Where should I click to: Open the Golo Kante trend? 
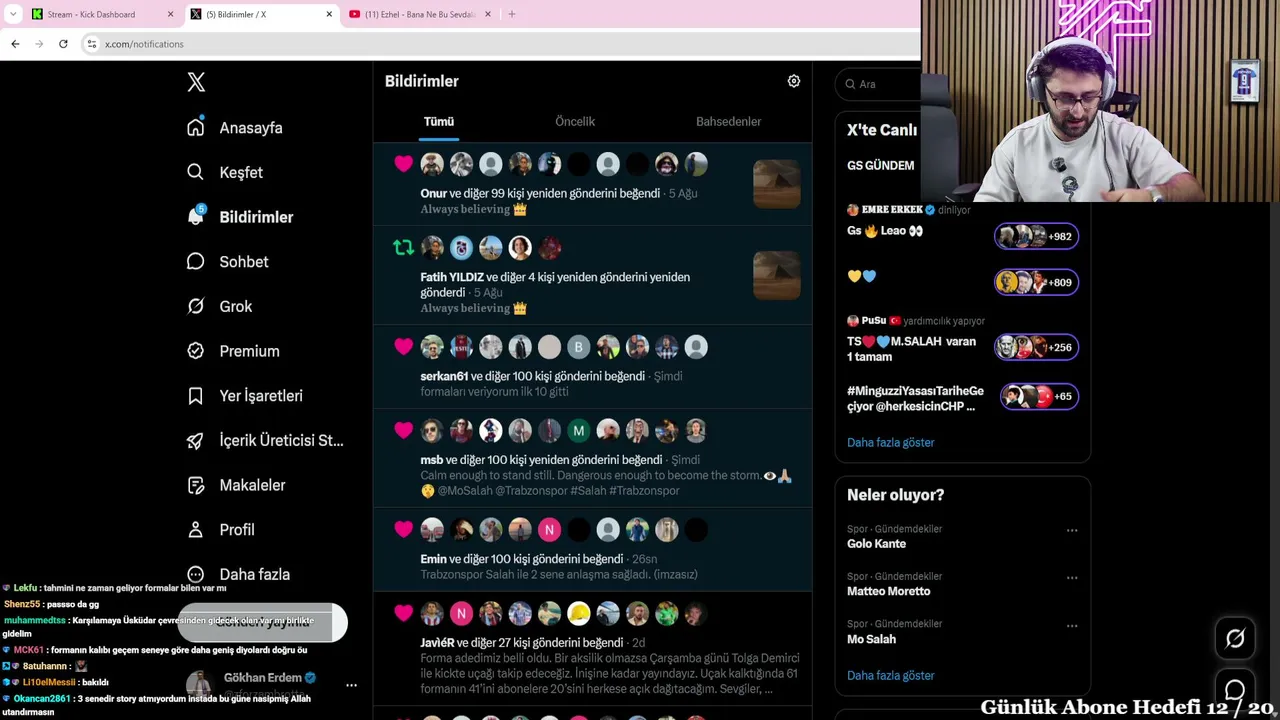[876, 544]
